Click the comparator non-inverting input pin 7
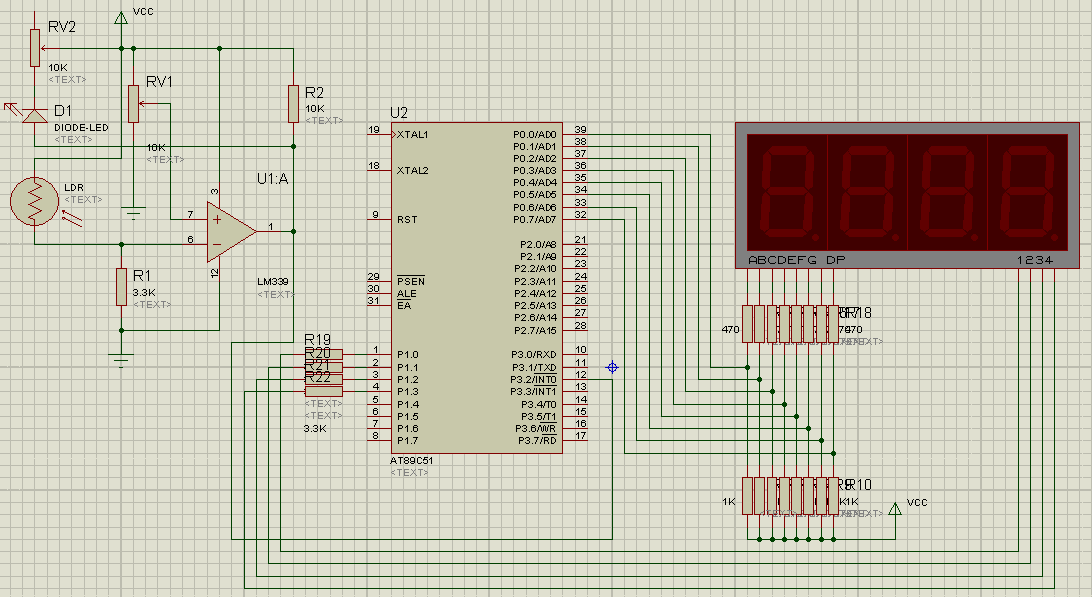 (x=190, y=215)
